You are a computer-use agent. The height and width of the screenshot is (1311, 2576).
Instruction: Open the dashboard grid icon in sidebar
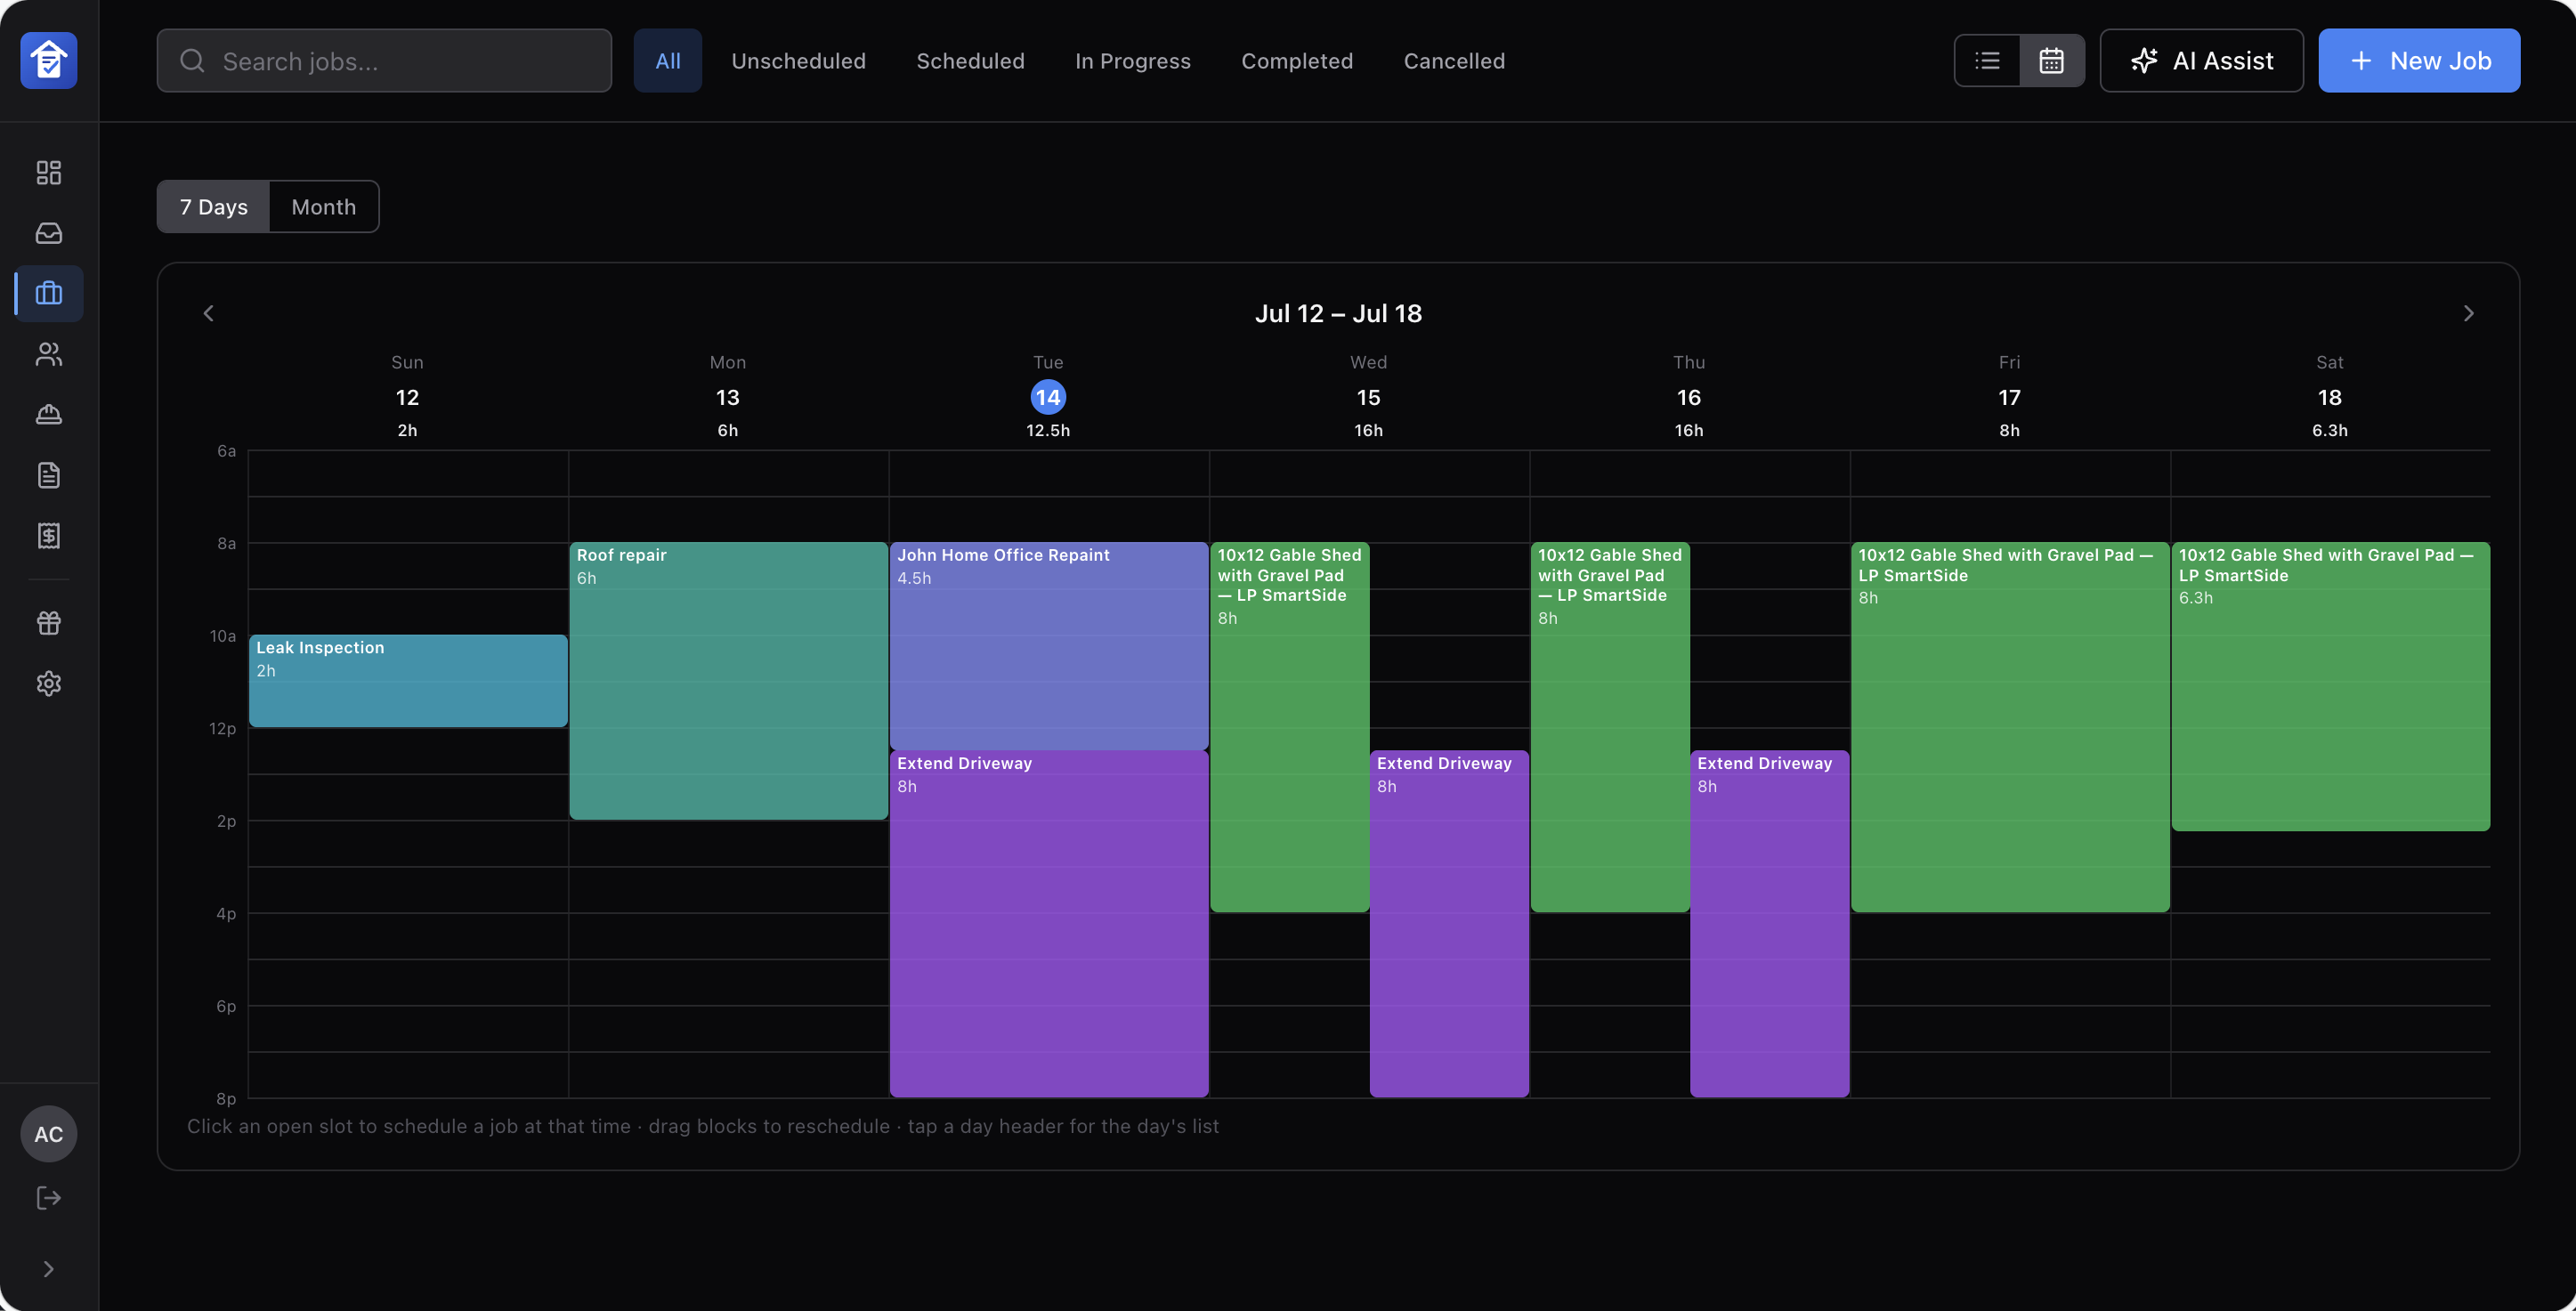tap(49, 172)
